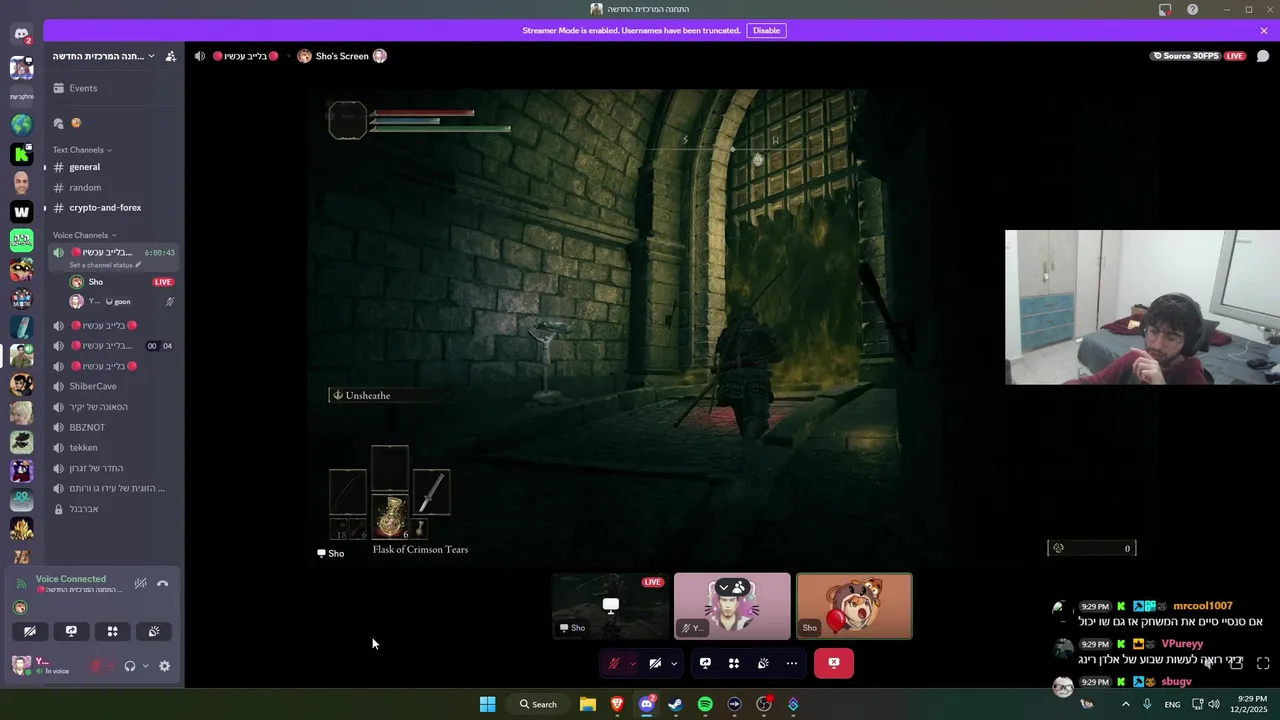Viewport: 1280px width, 720px height.
Task: Collapse participants with chevron on pink tile
Action: 724,587
